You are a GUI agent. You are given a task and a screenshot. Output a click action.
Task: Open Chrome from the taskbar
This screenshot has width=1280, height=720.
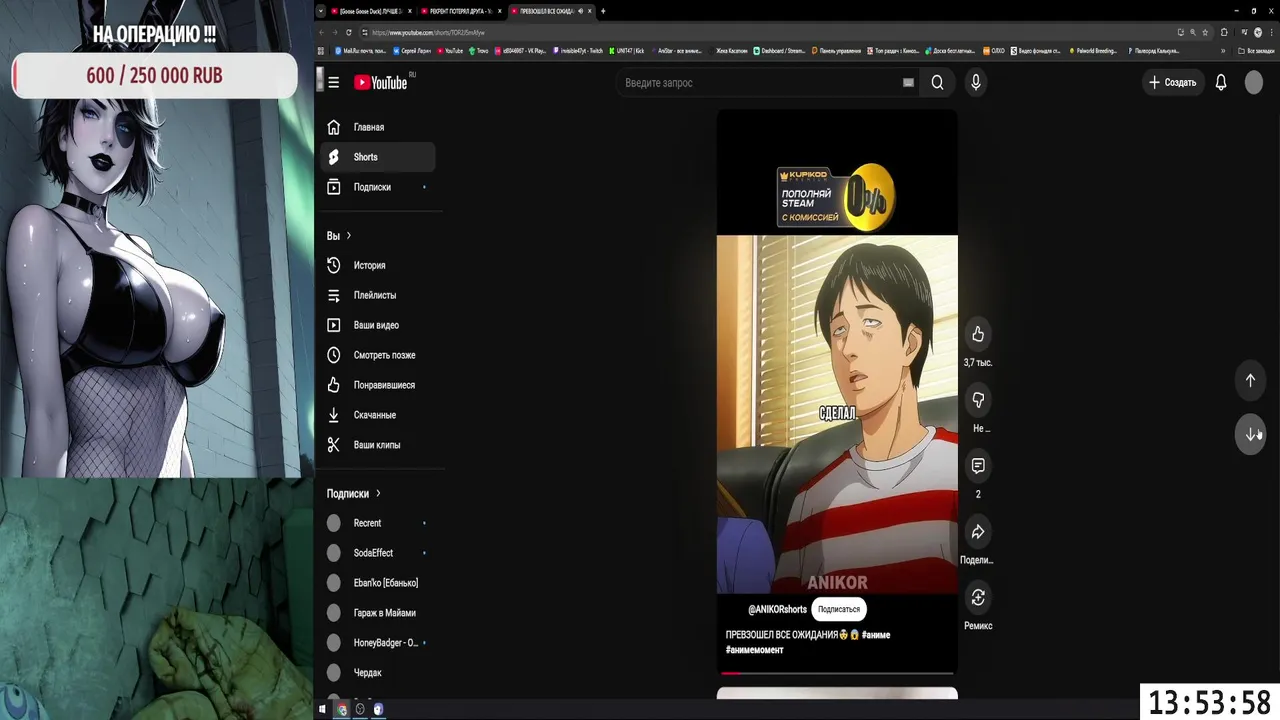(341, 709)
